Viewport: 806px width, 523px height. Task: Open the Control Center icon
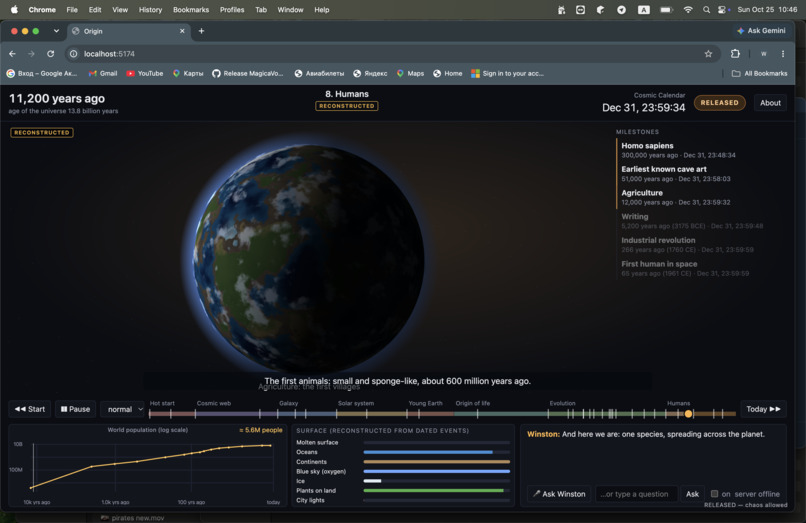pyautogui.click(x=723, y=9)
